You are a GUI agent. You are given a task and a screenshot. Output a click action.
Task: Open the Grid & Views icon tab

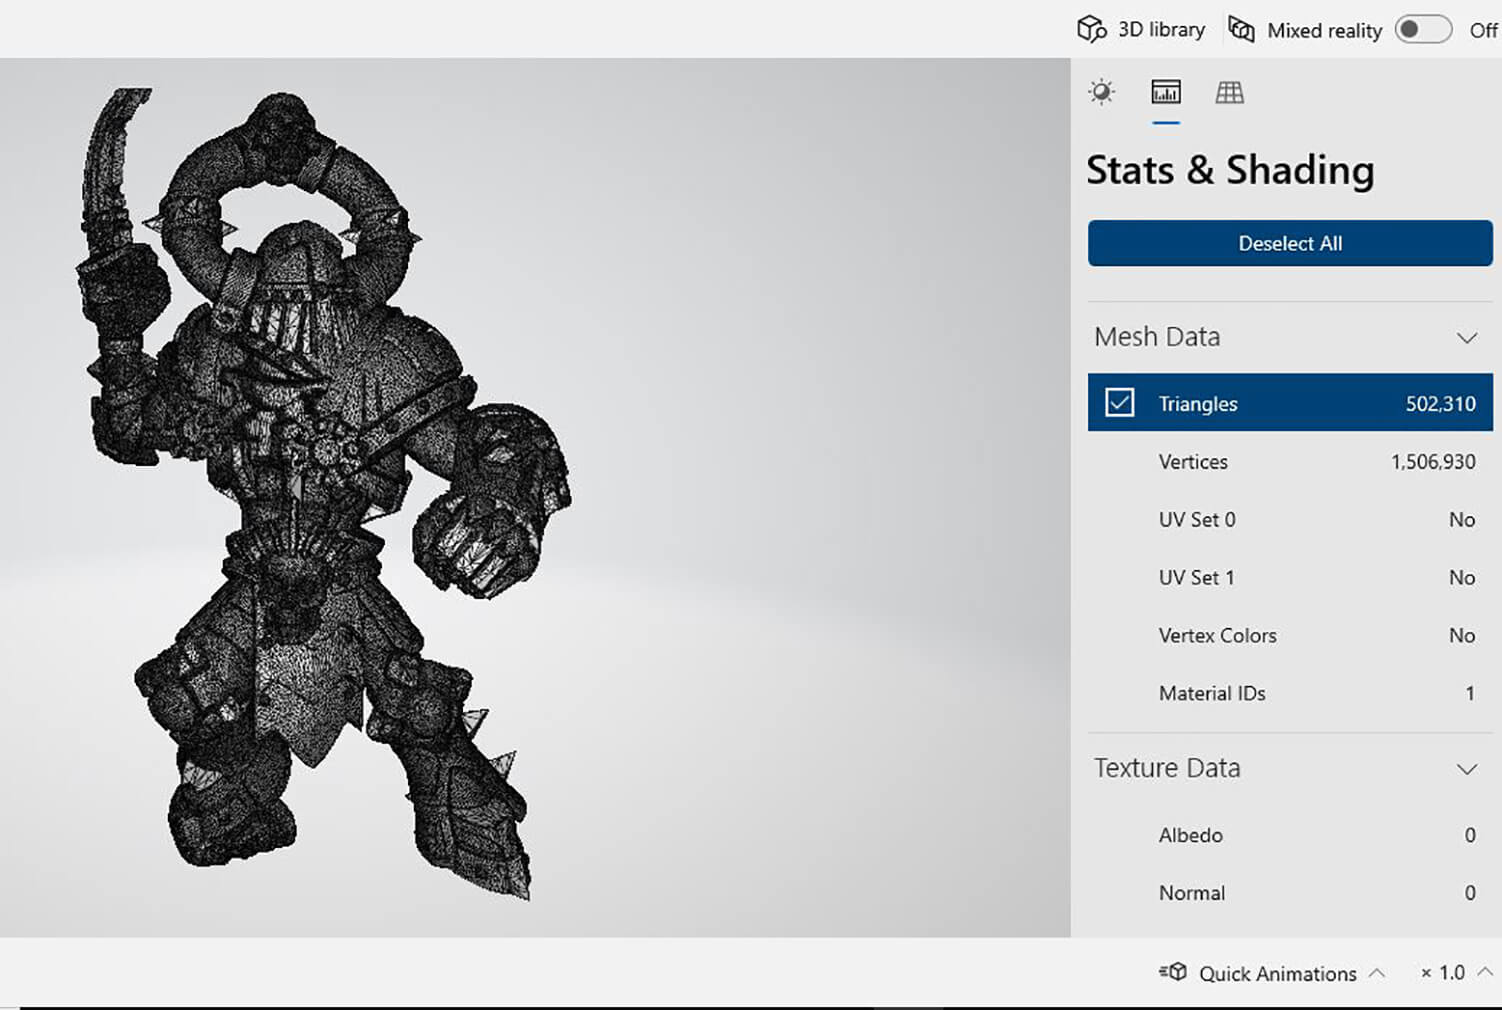click(x=1229, y=93)
